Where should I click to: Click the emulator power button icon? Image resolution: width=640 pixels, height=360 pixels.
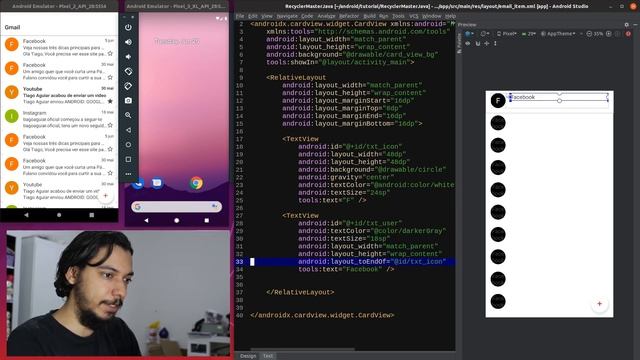click(128, 27)
